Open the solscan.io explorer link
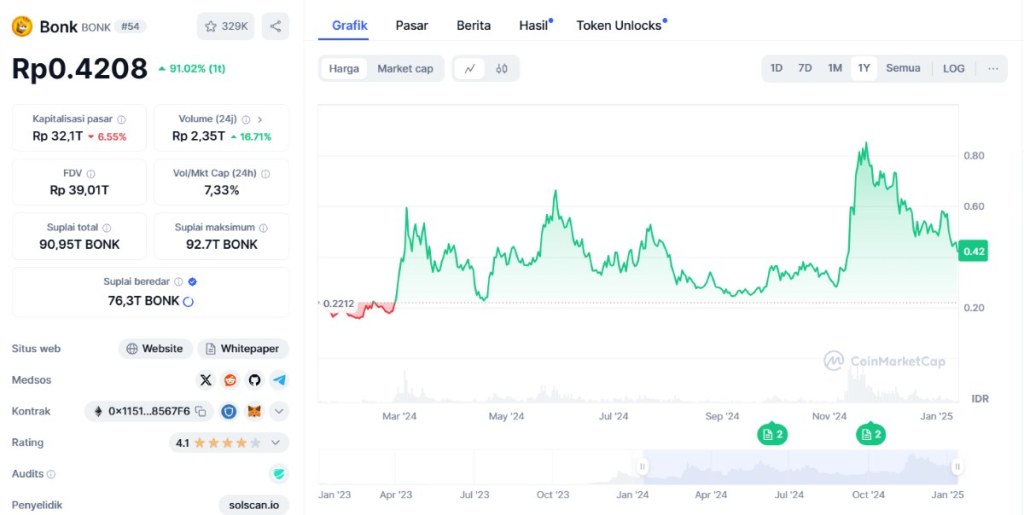Viewport: 1024px width, 515px height. (254, 505)
